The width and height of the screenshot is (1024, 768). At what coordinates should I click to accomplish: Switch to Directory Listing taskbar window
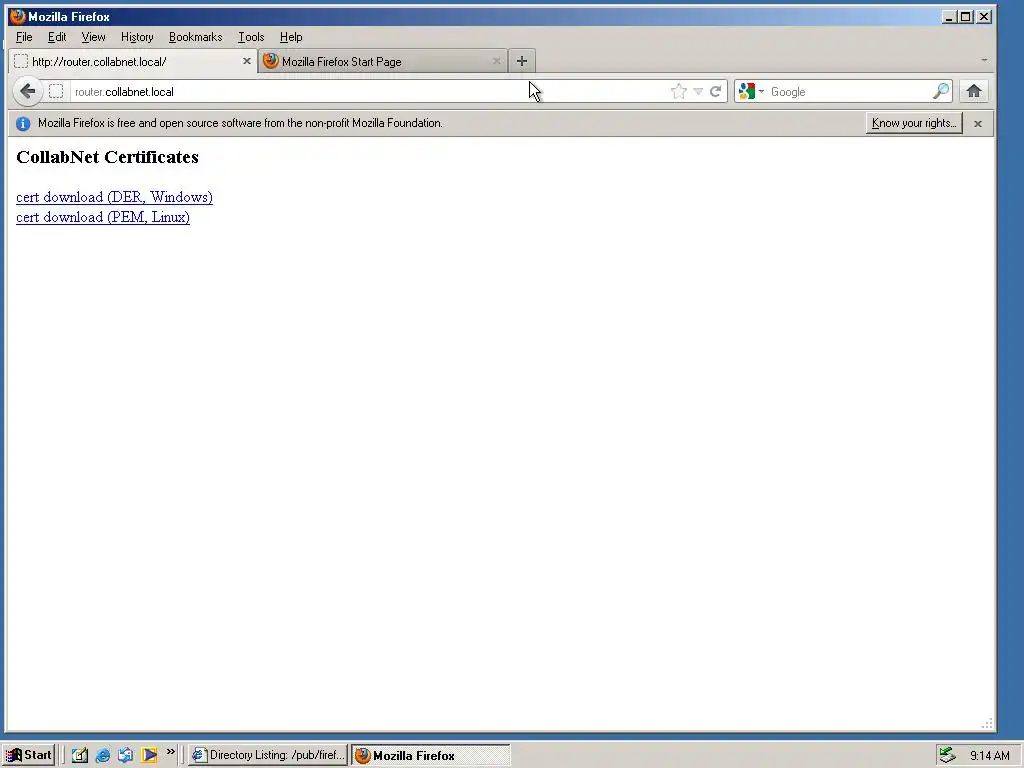point(268,755)
